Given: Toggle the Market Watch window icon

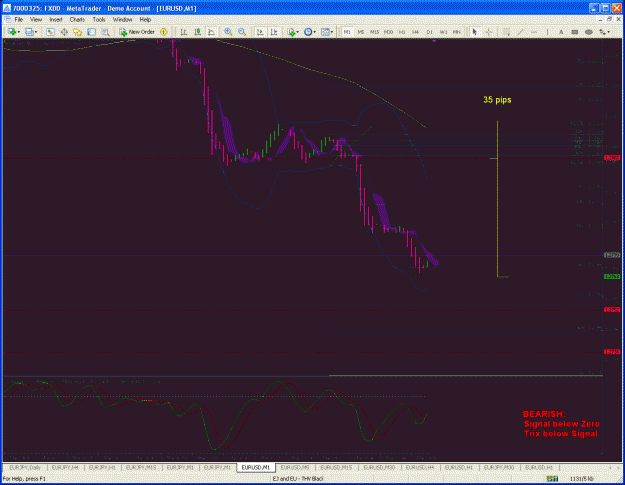Looking at the screenshot, I should tap(50, 32).
